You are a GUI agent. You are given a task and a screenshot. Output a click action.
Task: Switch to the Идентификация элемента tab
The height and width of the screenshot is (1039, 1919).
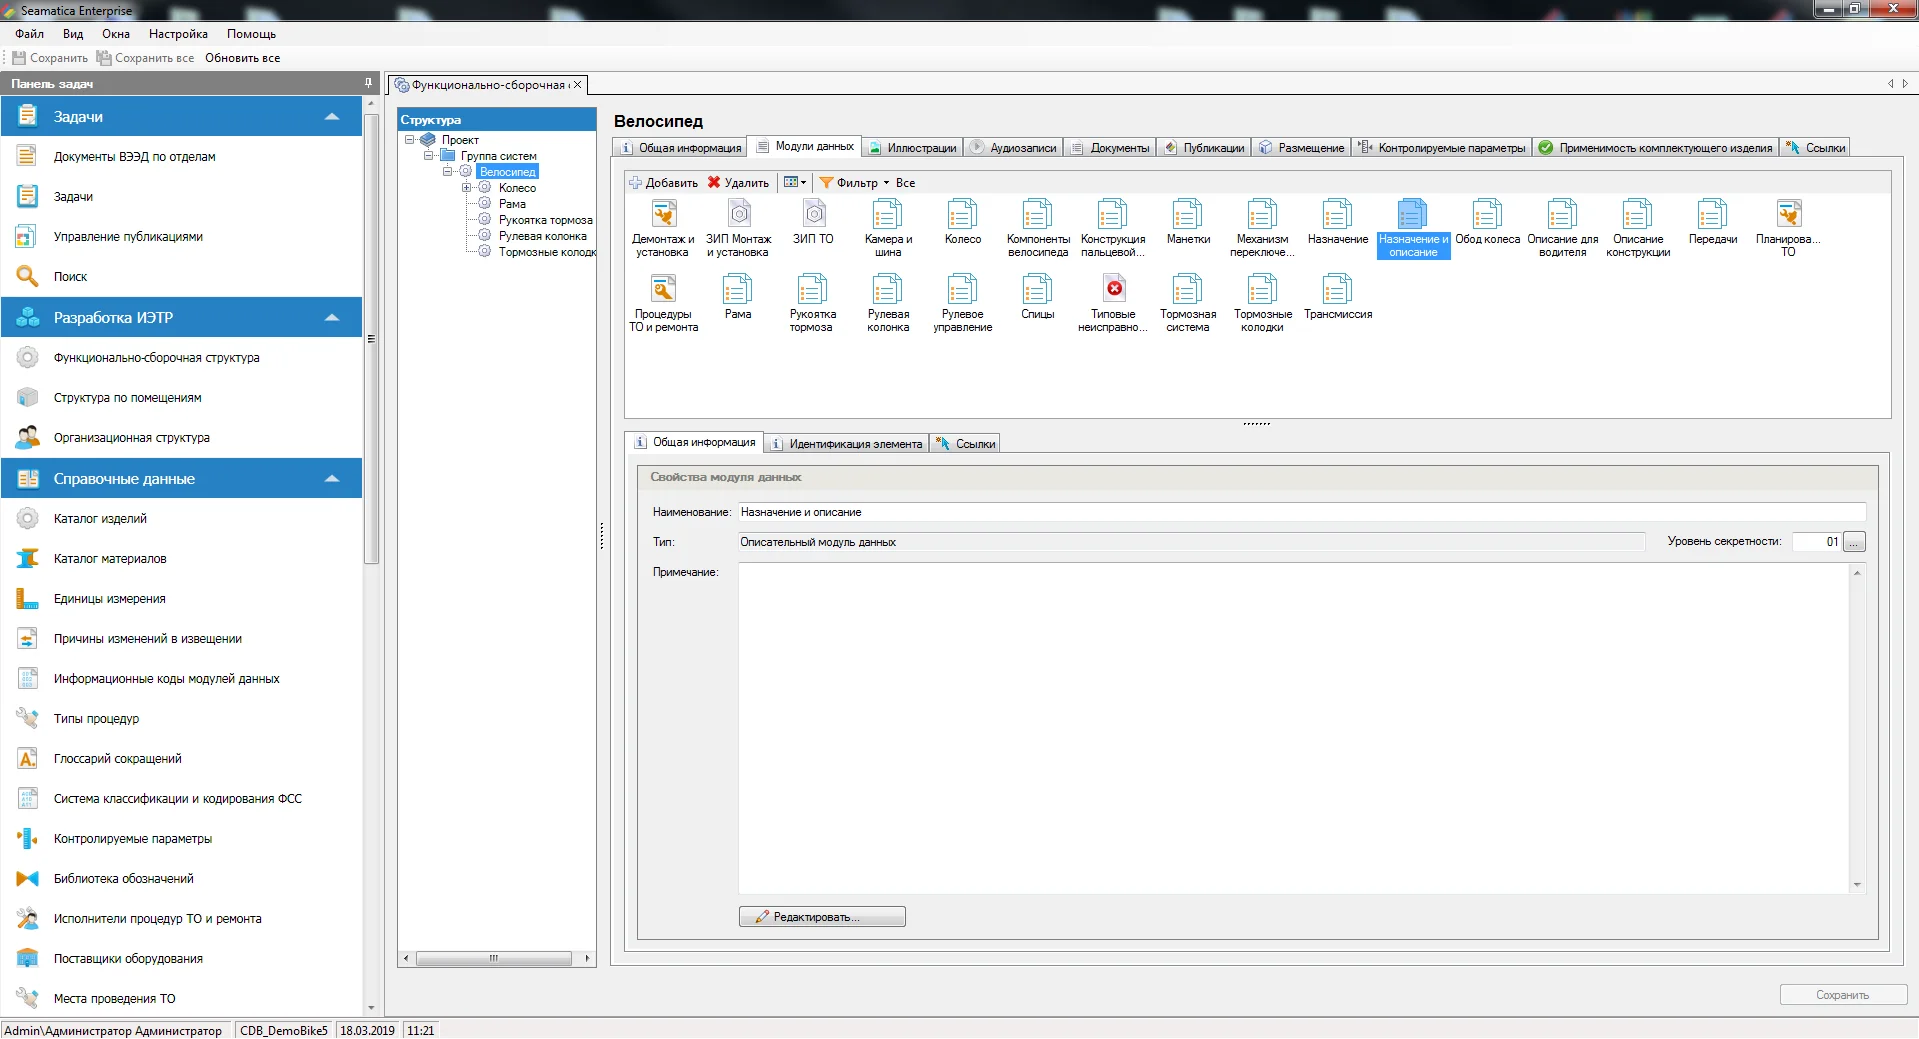846,444
